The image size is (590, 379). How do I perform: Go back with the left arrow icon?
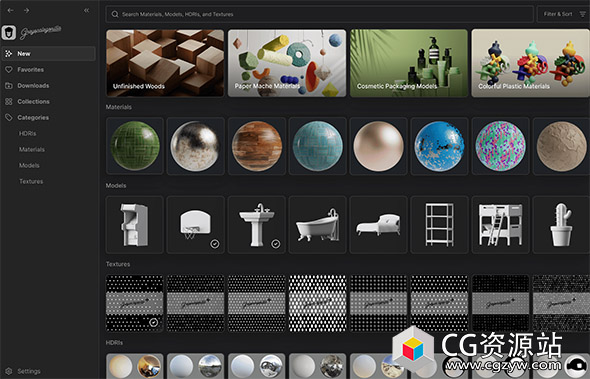[x=11, y=11]
